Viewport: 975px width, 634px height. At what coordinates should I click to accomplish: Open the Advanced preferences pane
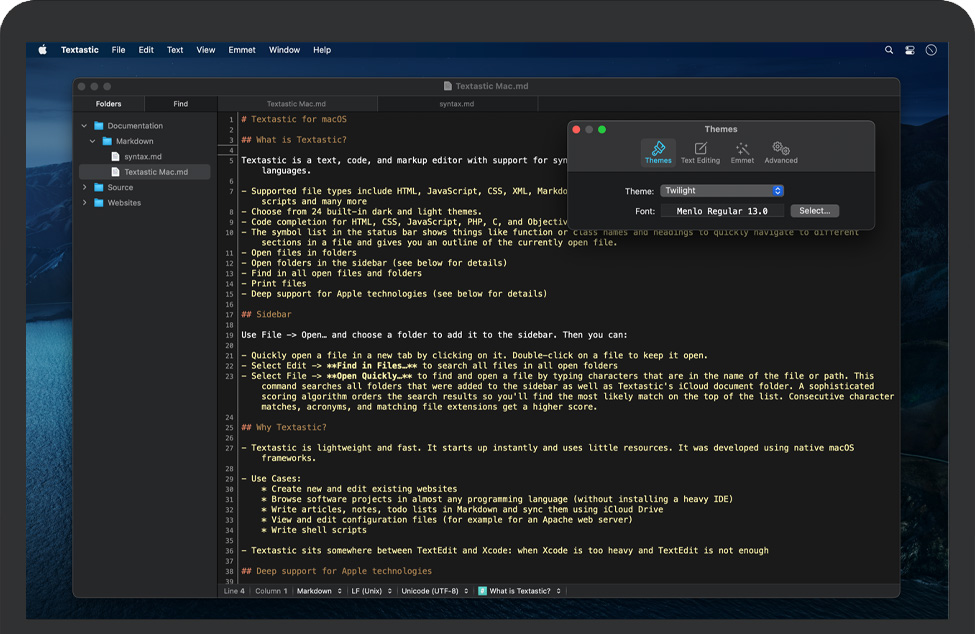pyautogui.click(x=781, y=153)
